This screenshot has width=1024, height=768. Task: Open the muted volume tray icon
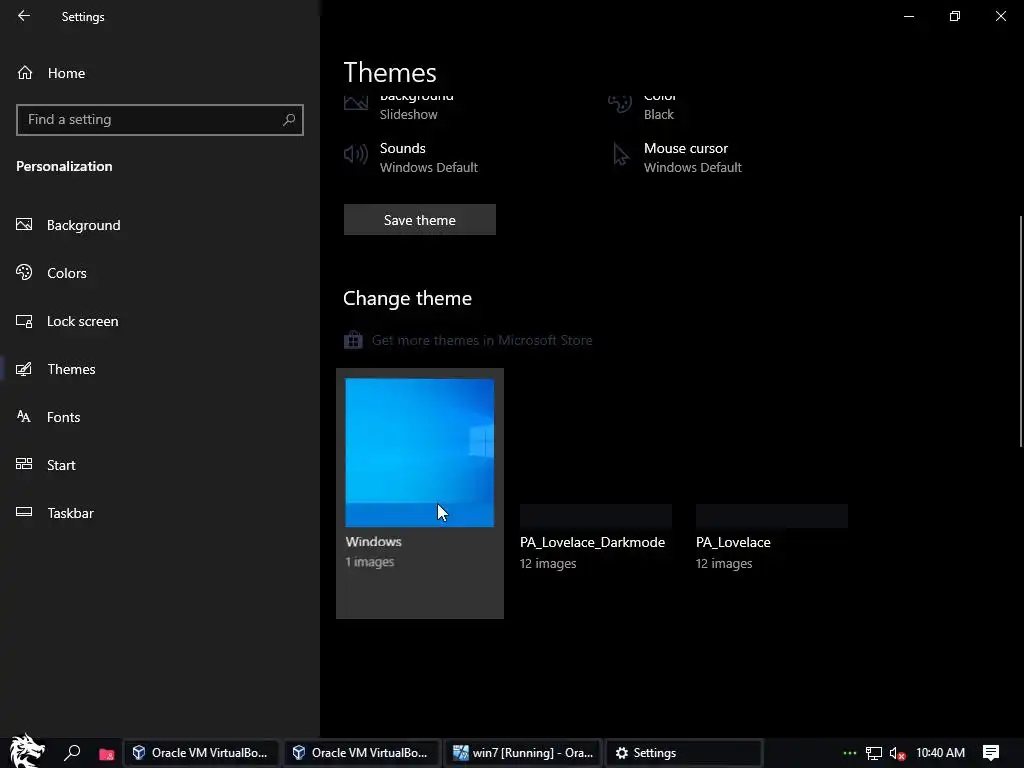coord(898,753)
